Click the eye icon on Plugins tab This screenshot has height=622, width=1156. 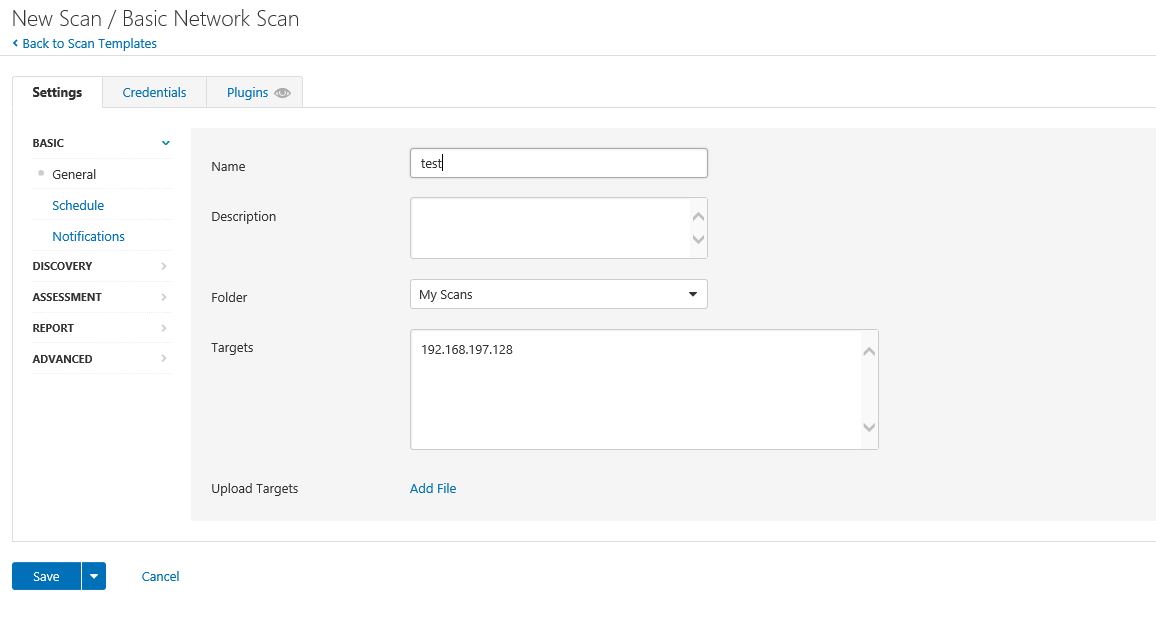pos(282,93)
